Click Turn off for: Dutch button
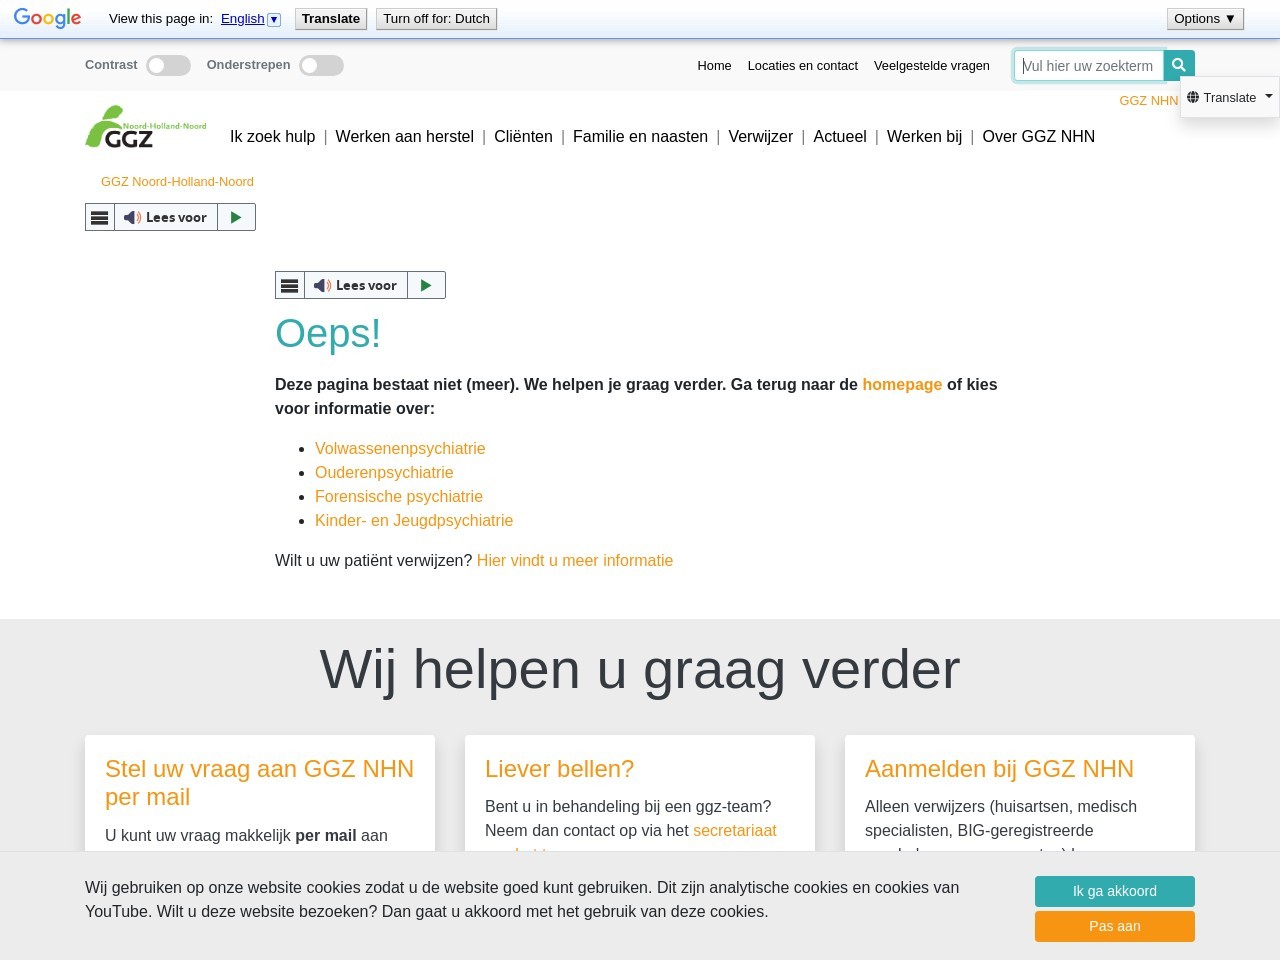 pos(436,18)
